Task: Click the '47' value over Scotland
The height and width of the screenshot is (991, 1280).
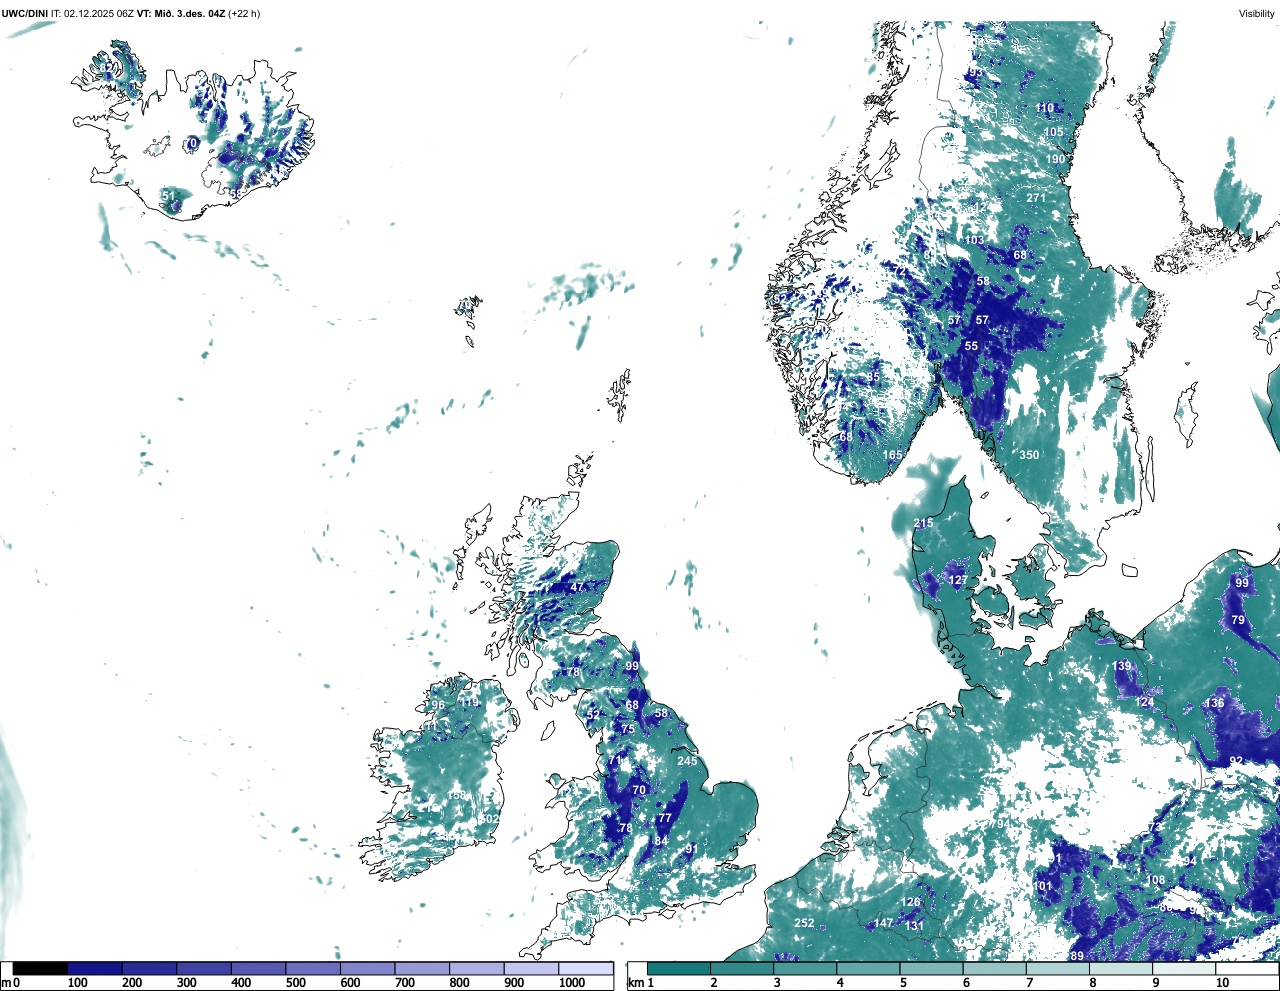Action: [x=577, y=587]
